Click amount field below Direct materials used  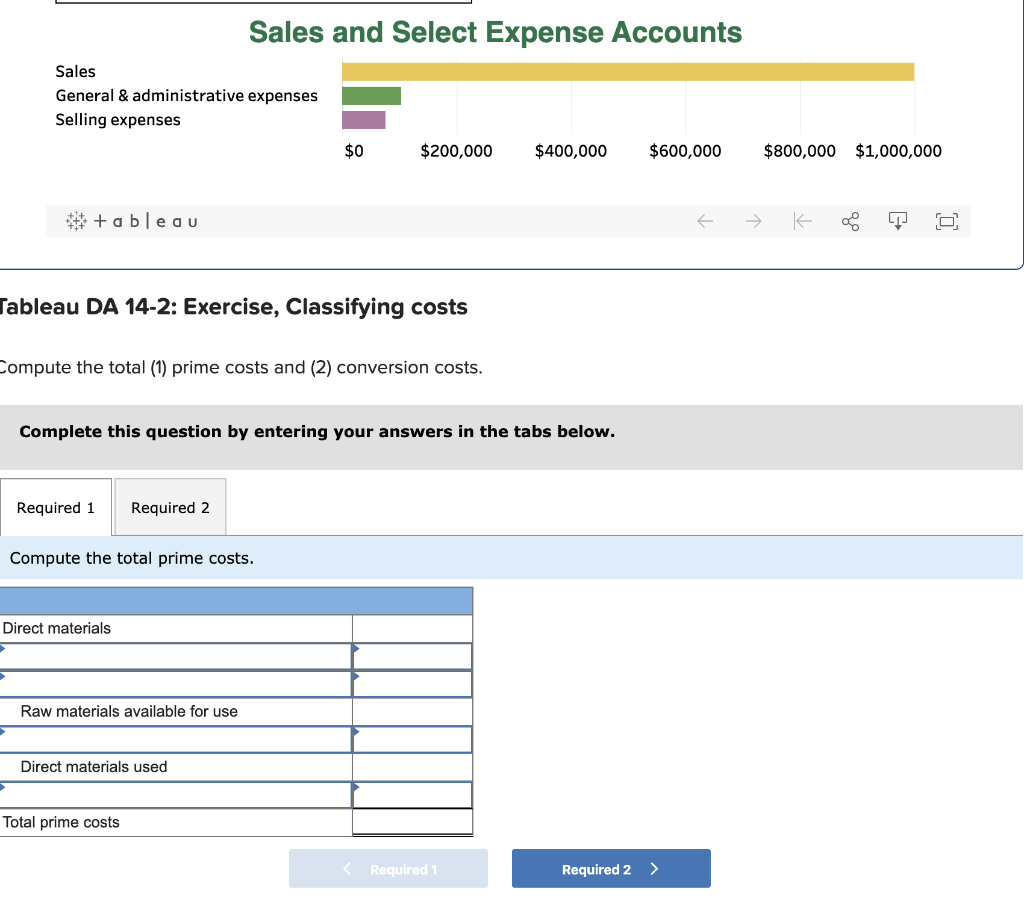coord(412,795)
